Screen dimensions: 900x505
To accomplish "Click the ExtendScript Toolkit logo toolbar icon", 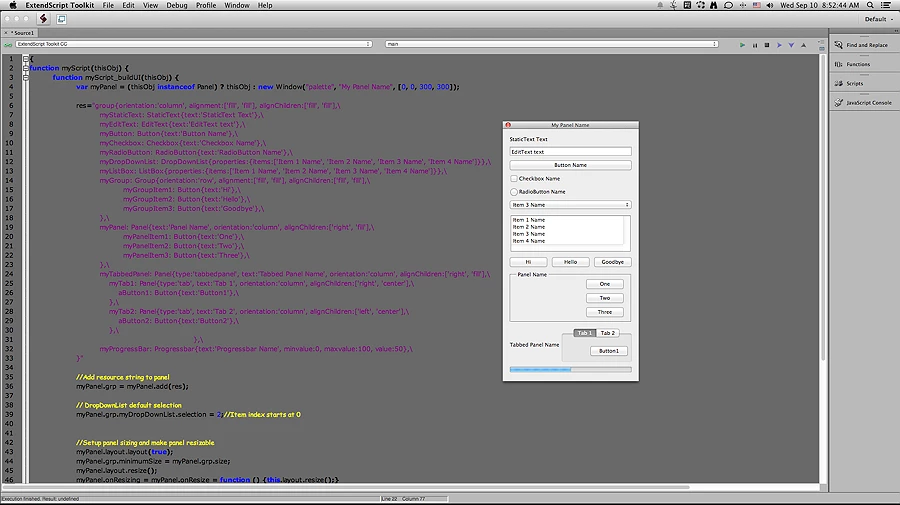I will [43, 19].
